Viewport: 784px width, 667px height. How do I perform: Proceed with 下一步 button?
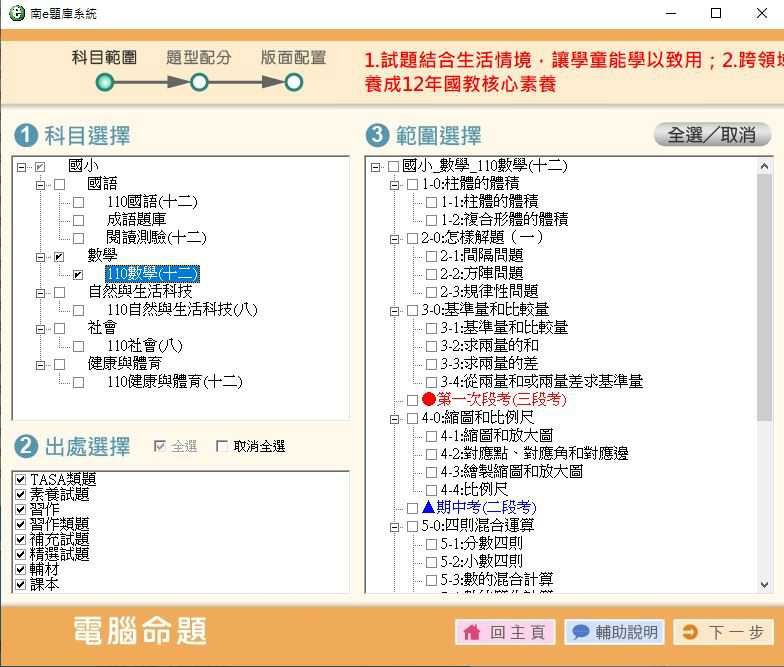point(723,632)
